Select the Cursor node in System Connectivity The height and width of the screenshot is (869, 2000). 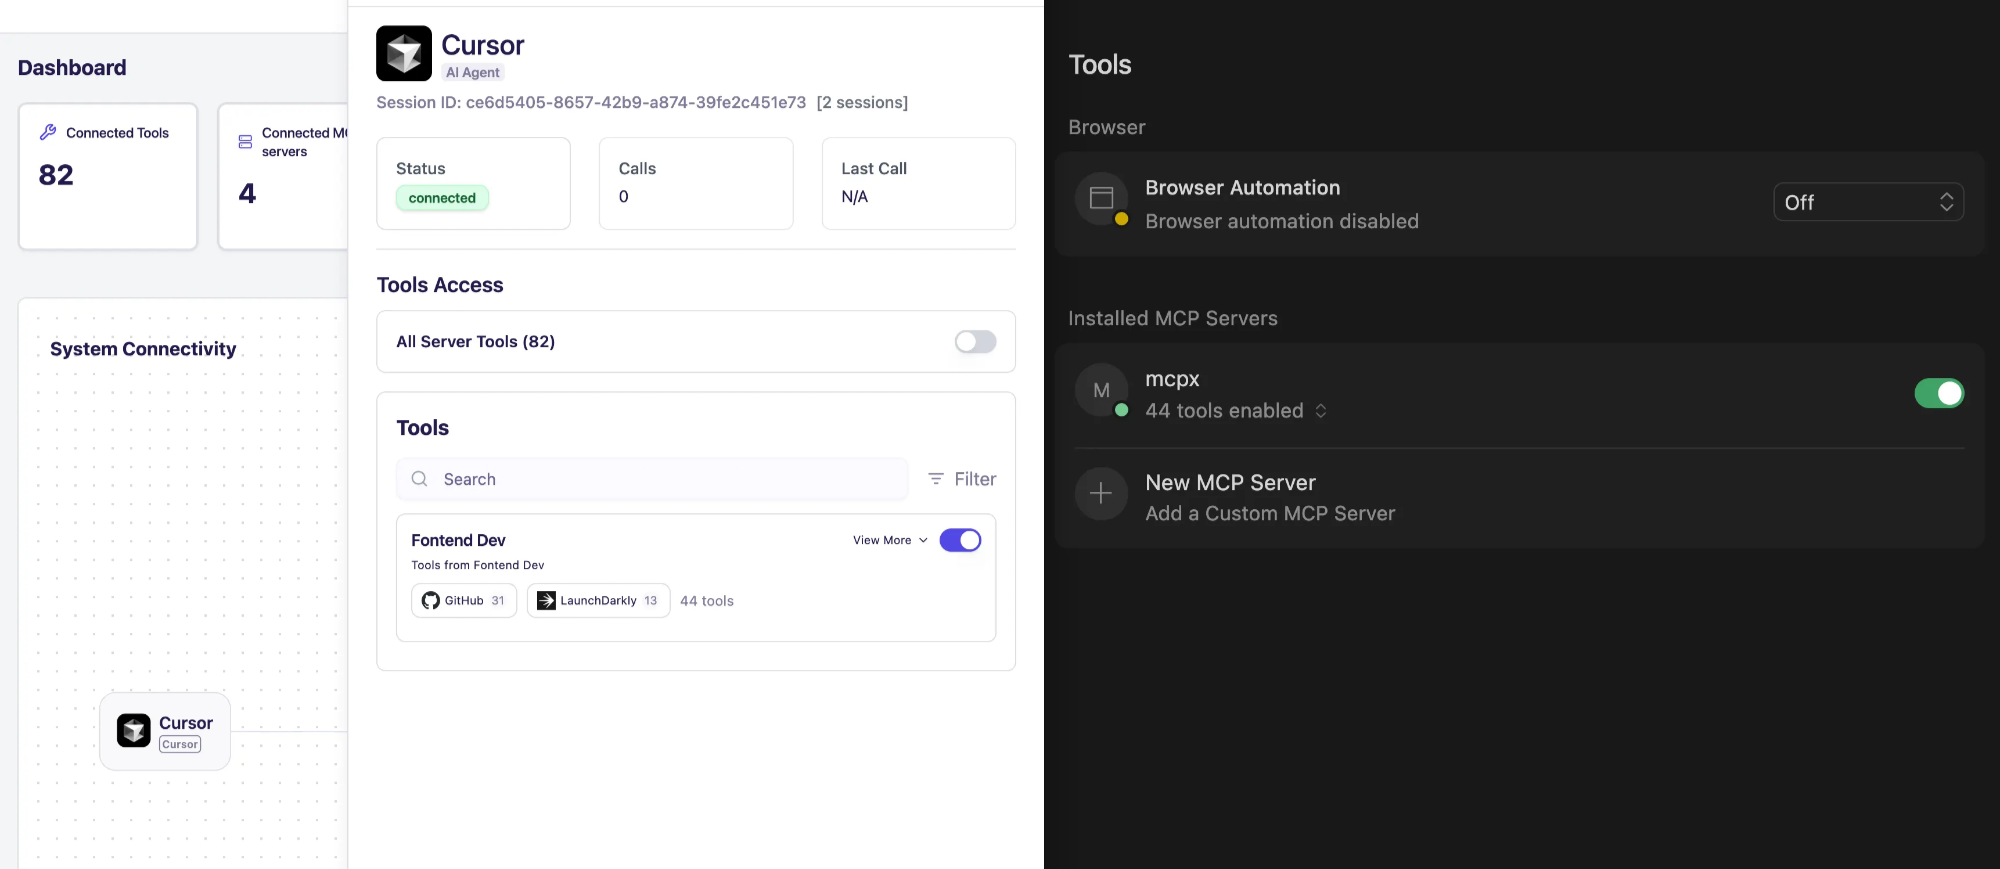[165, 731]
